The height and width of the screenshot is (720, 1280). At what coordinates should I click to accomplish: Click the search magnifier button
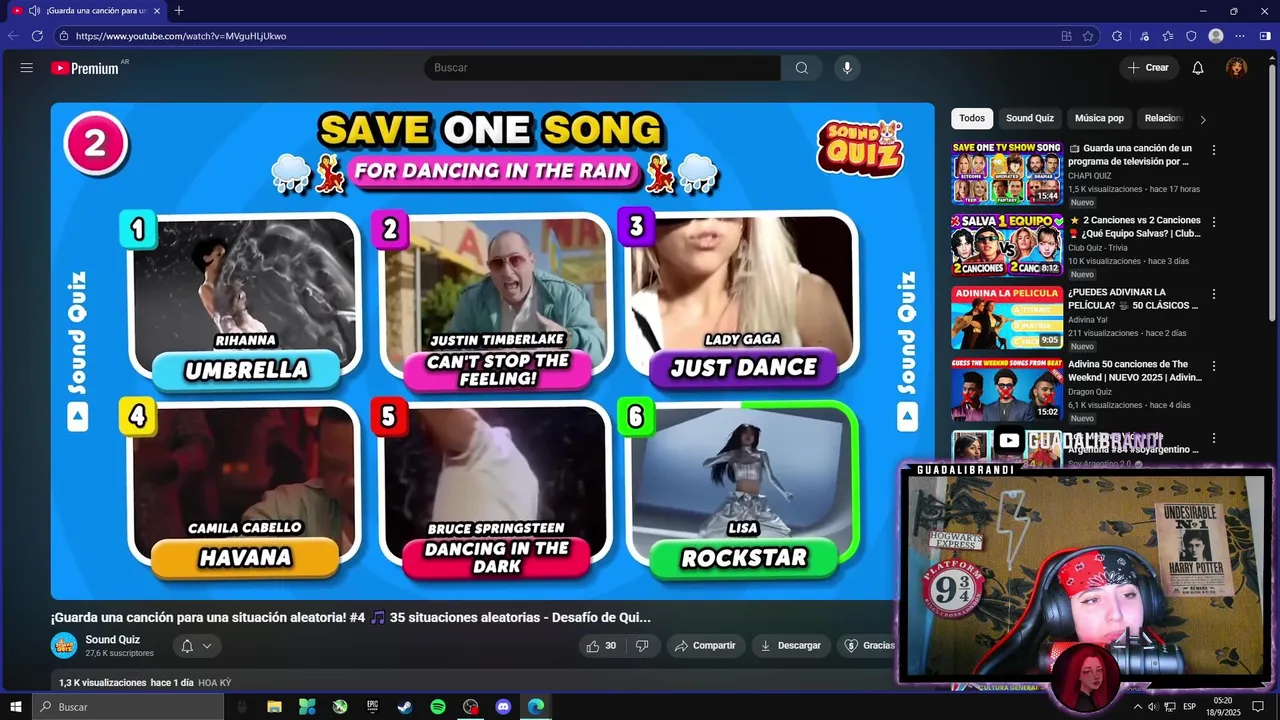802,68
